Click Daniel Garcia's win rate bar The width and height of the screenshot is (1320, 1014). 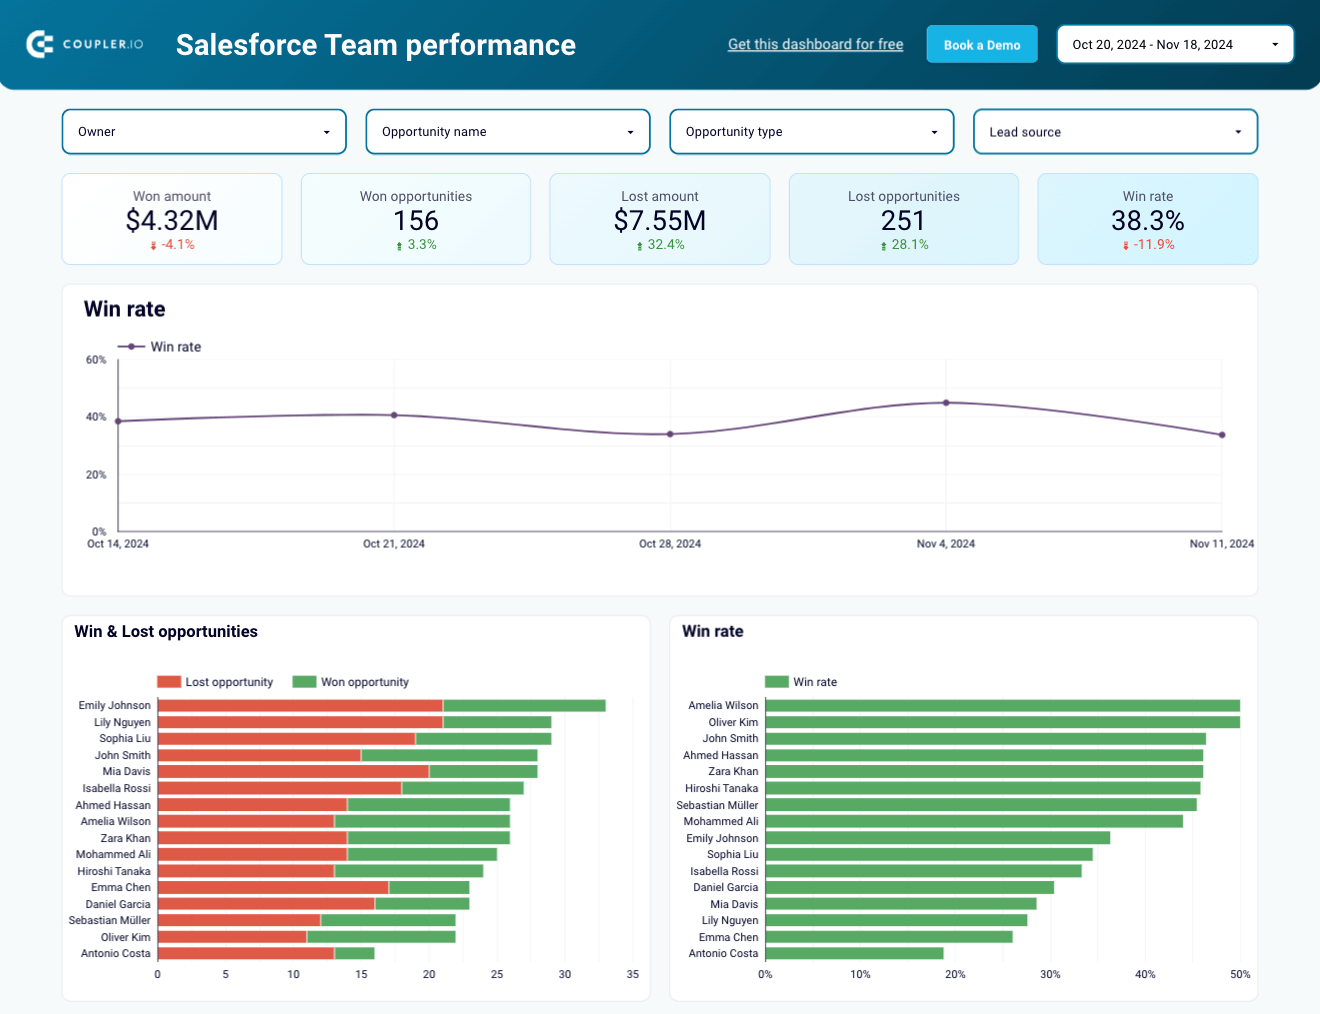(909, 888)
